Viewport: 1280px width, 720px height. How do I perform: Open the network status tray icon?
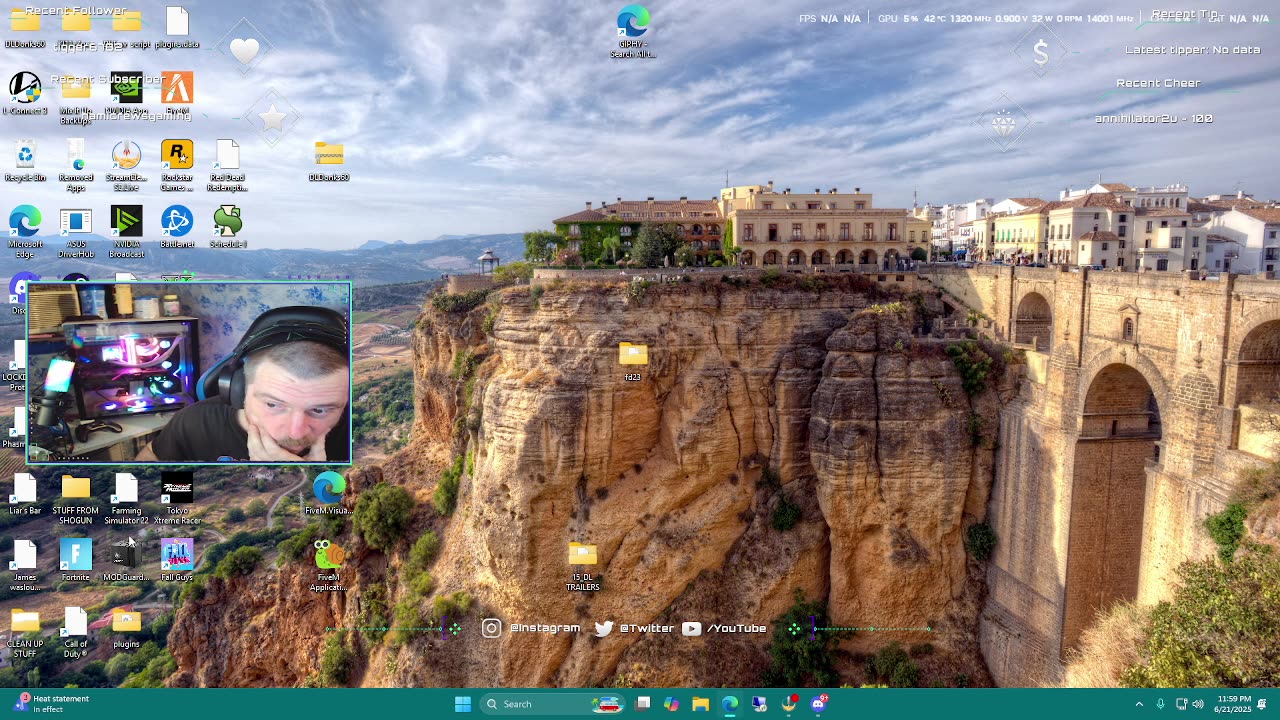coord(1181,704)
